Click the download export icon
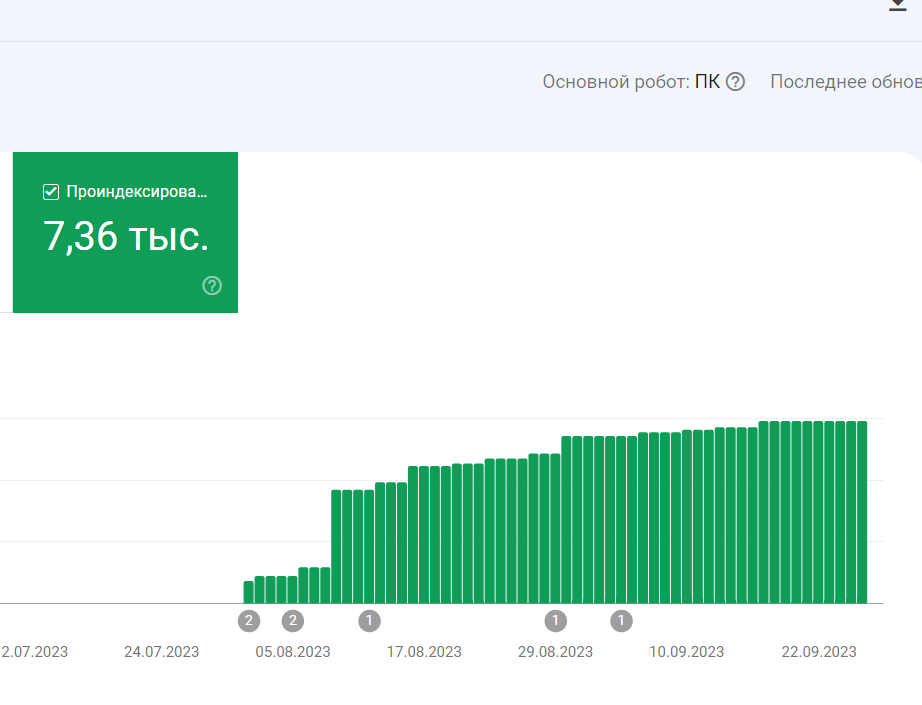 pos(898,5)
